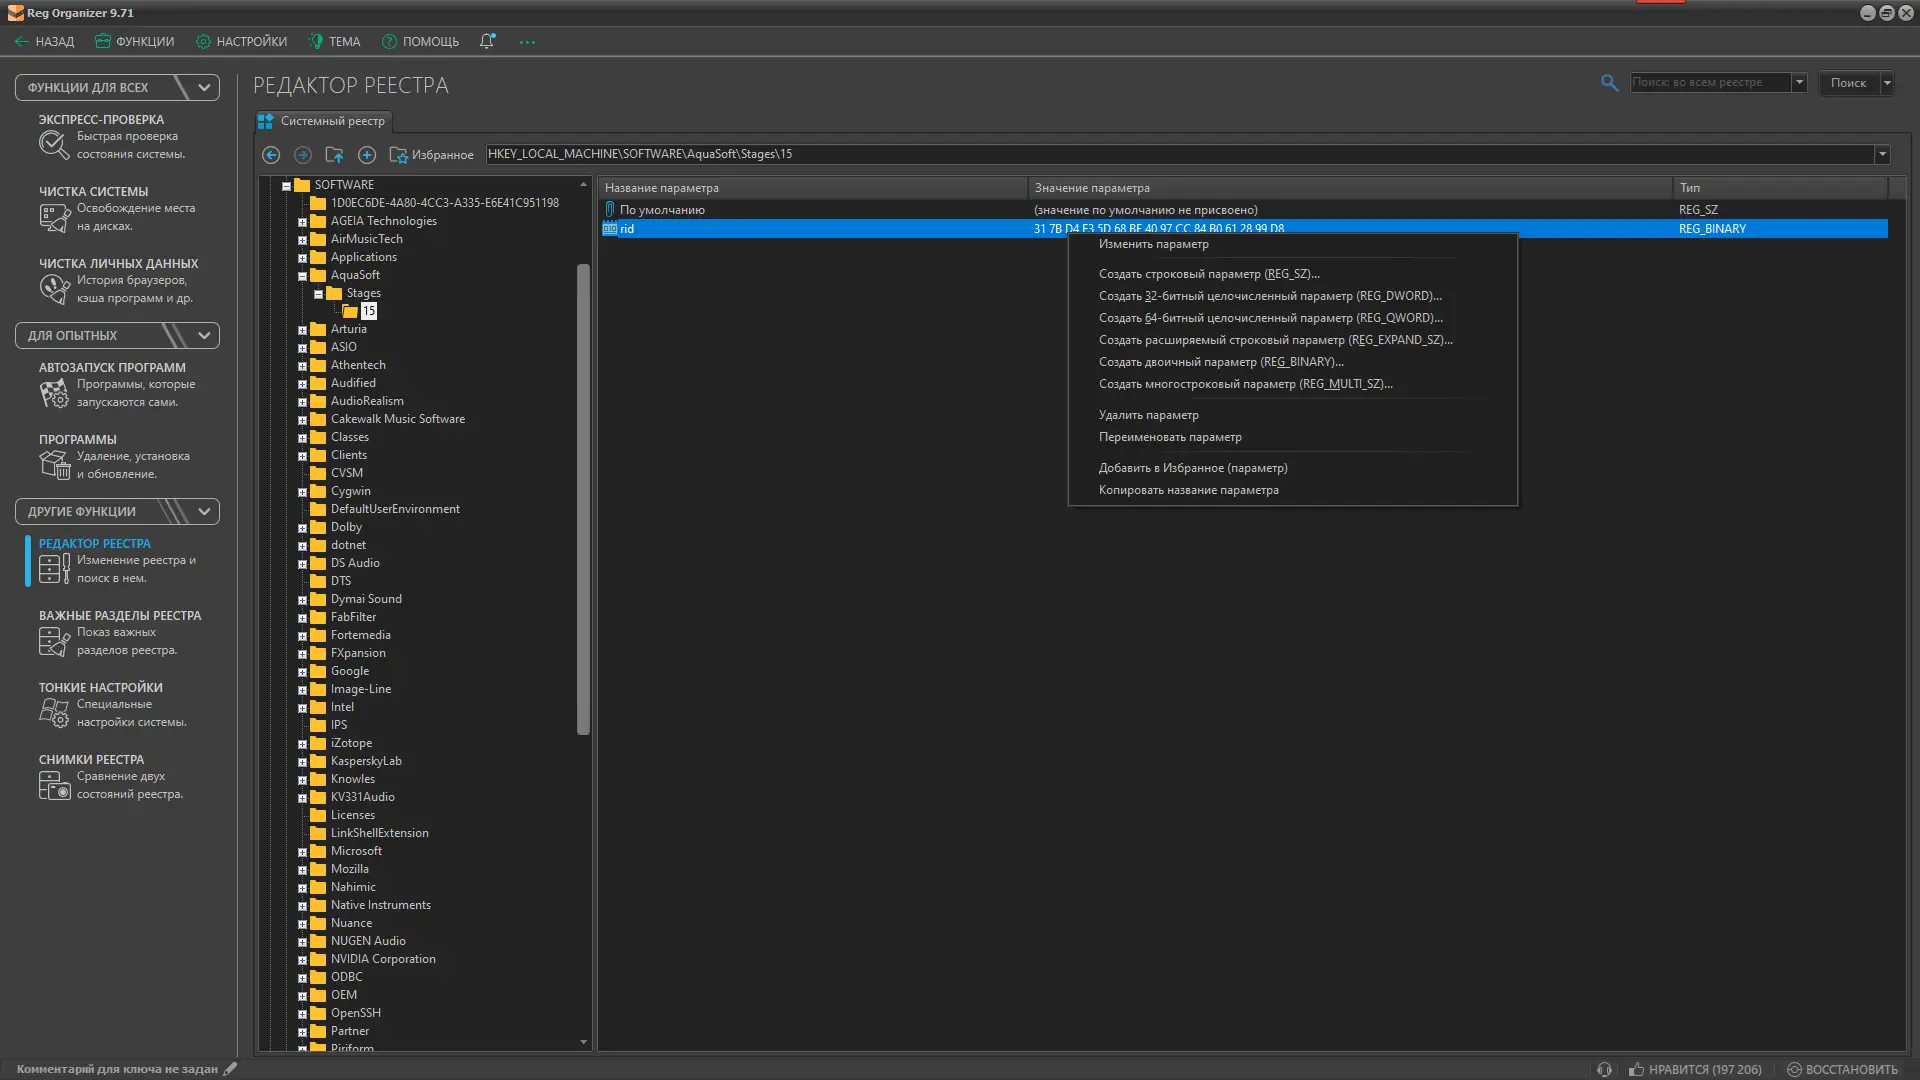Click the registry tree vertical scrollbar
Screen dimensions: 1920x1080
[583, 500]
